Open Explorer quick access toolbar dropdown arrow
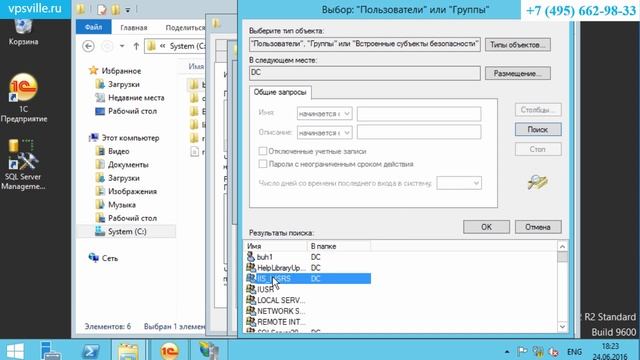The height and width of the screenshot is (360, 640). 128,10
